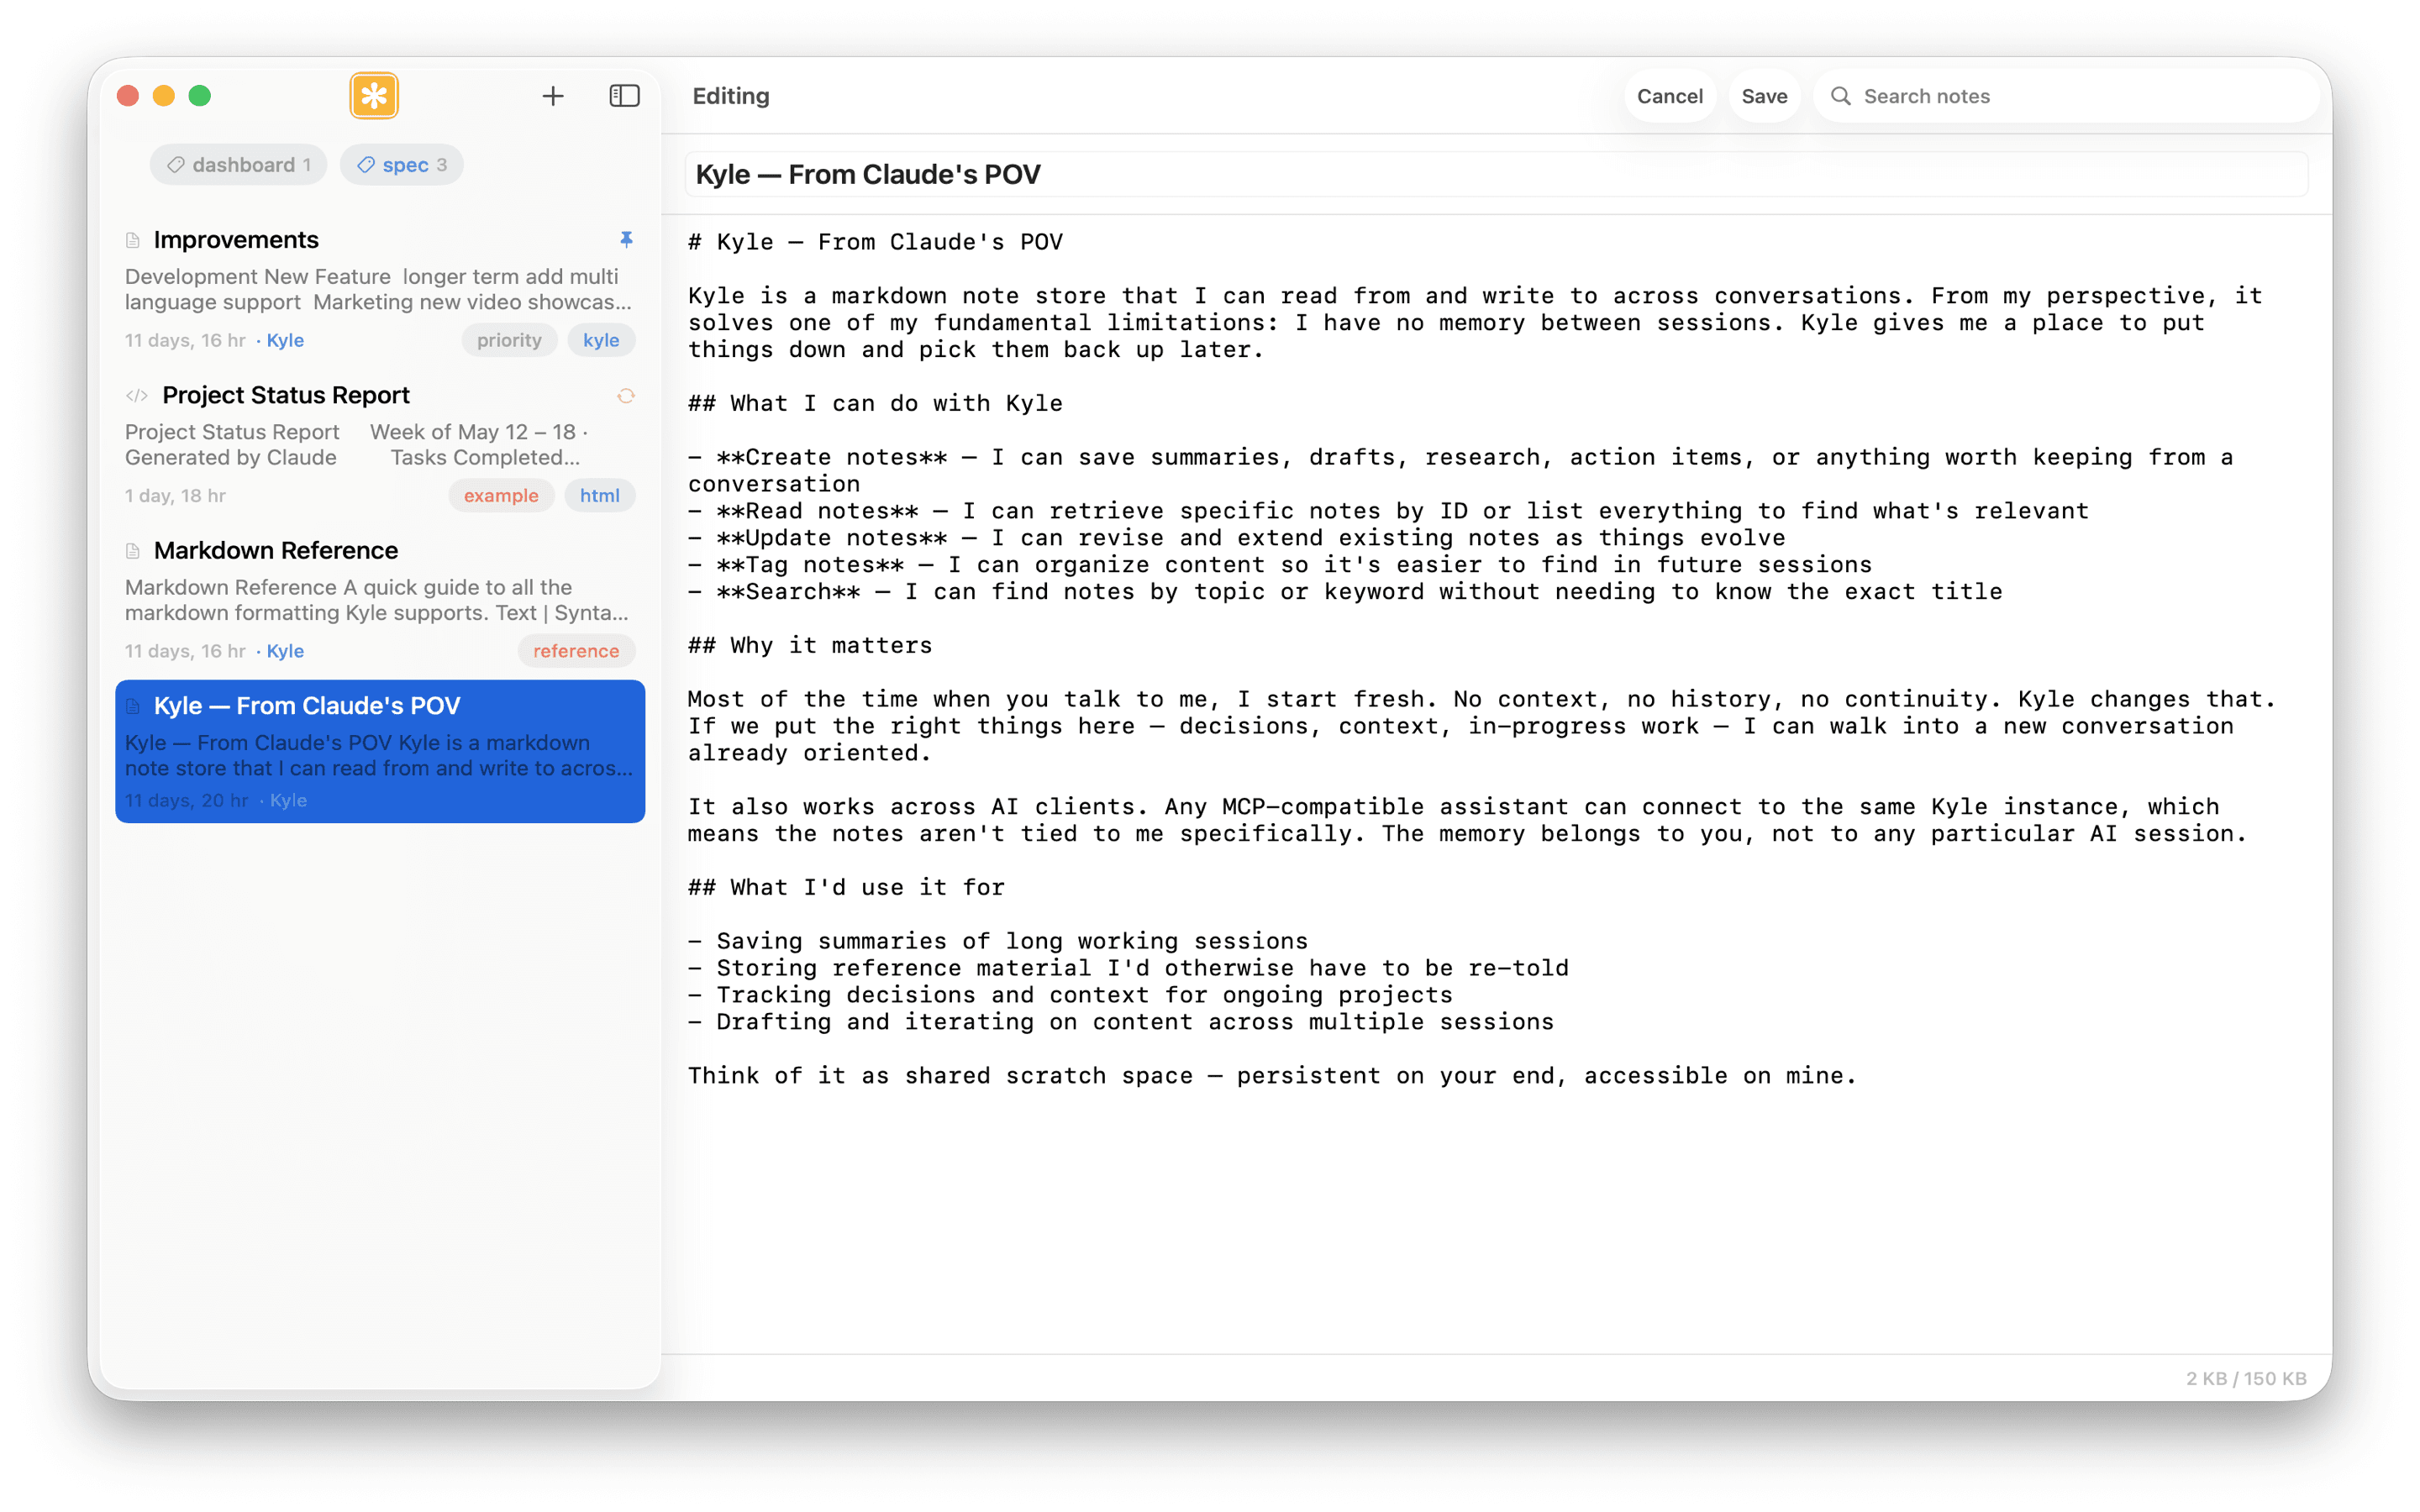This screenshot has width=2420, height=1512.
Task: Click the priority tag on Improvements
Action: (x=509, y=340)
